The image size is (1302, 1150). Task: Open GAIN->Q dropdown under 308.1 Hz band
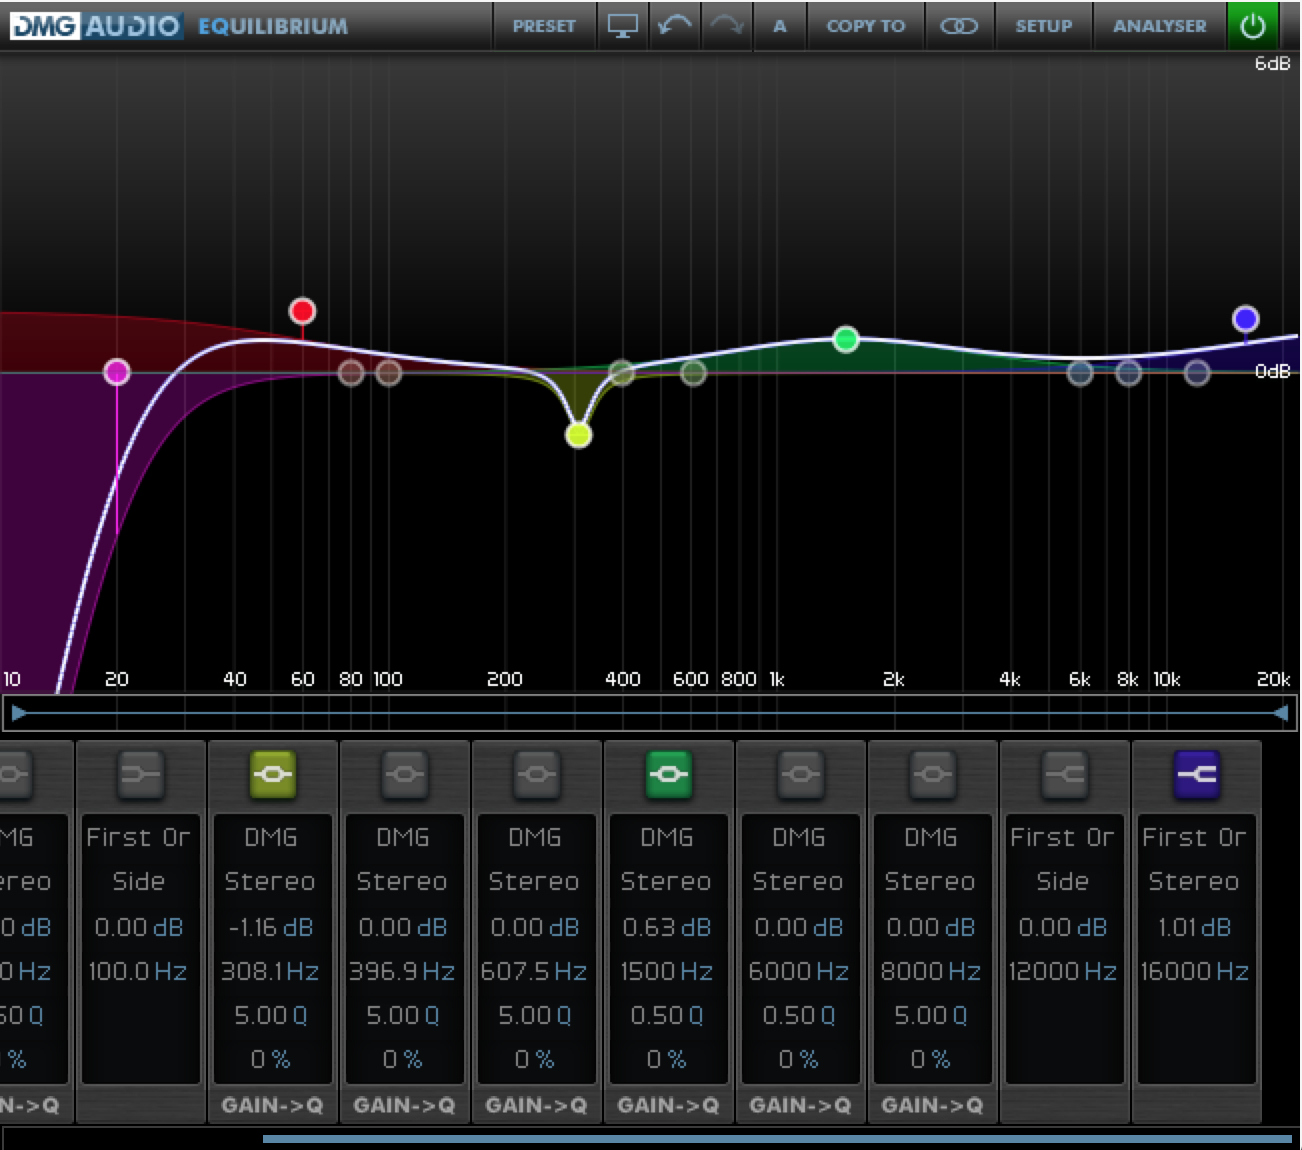pyautogui.click(x=272, y=1105)
